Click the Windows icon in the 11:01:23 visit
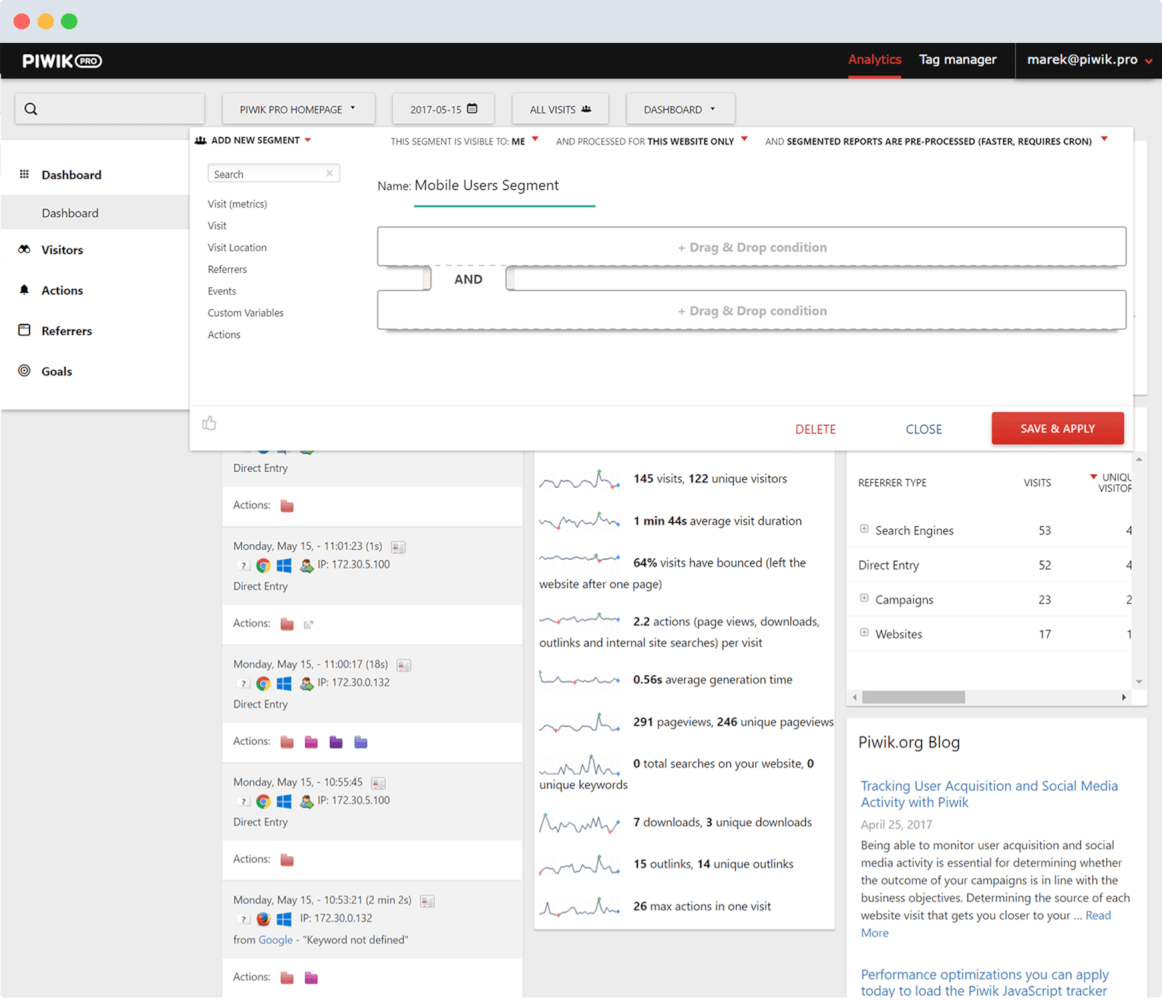The width and height of the screenshot is (1162, 1000). coord(284,566)
